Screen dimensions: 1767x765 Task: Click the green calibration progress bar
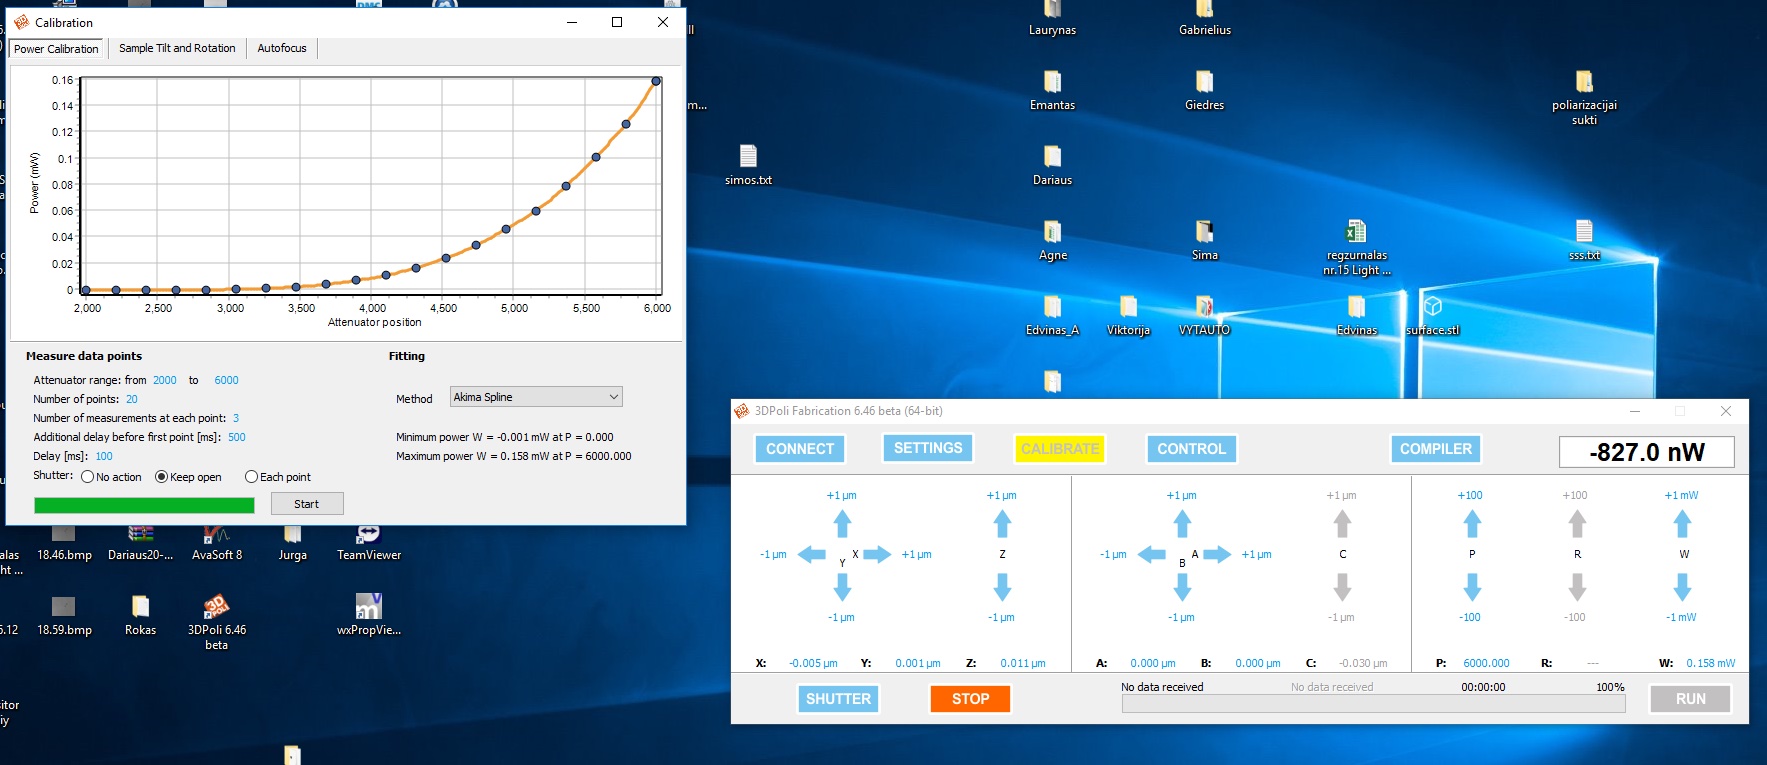[x=144, y=505]
